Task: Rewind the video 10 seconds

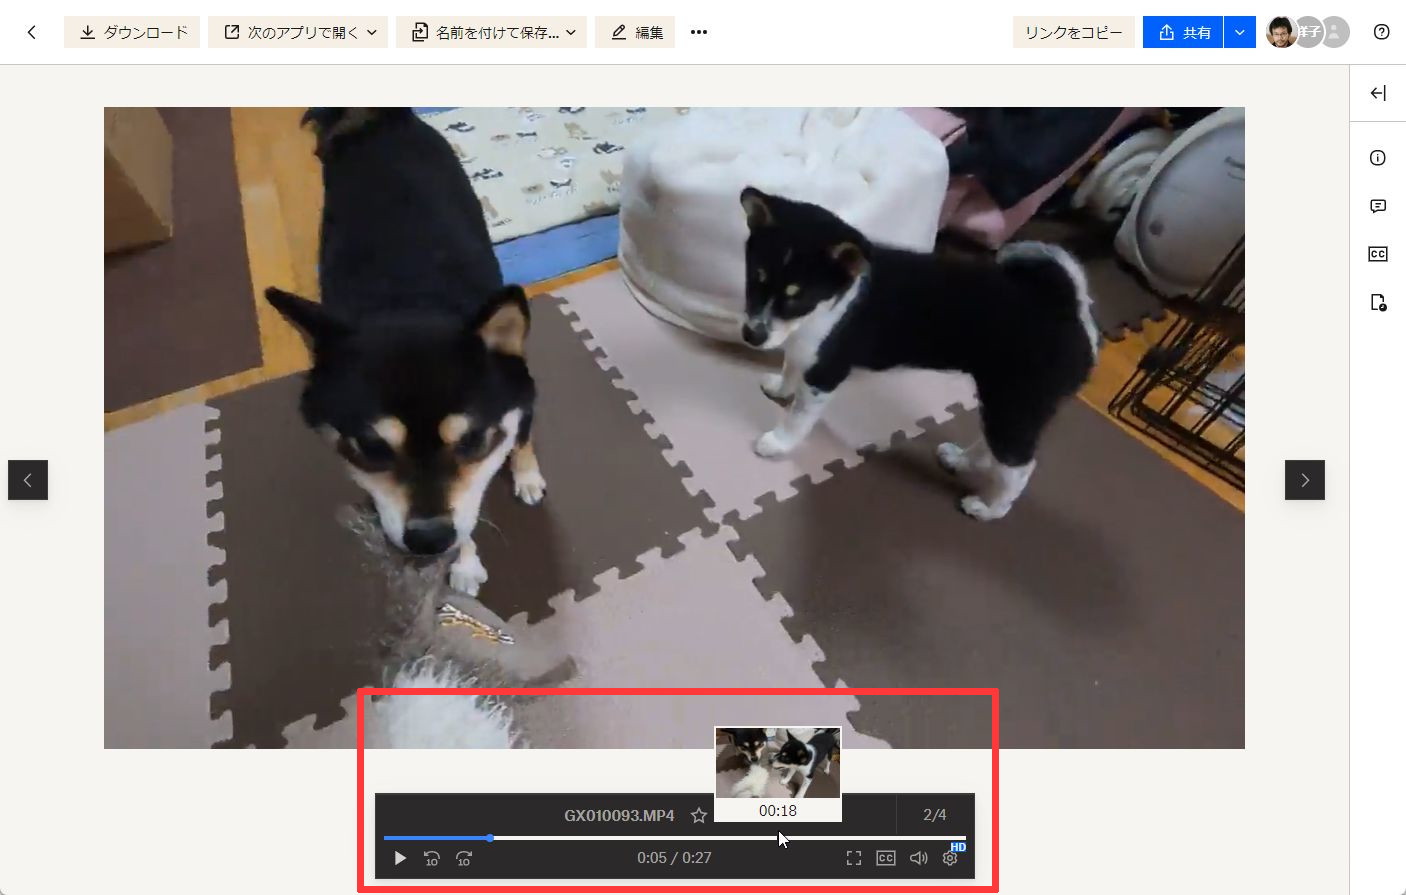Action: 432,858
